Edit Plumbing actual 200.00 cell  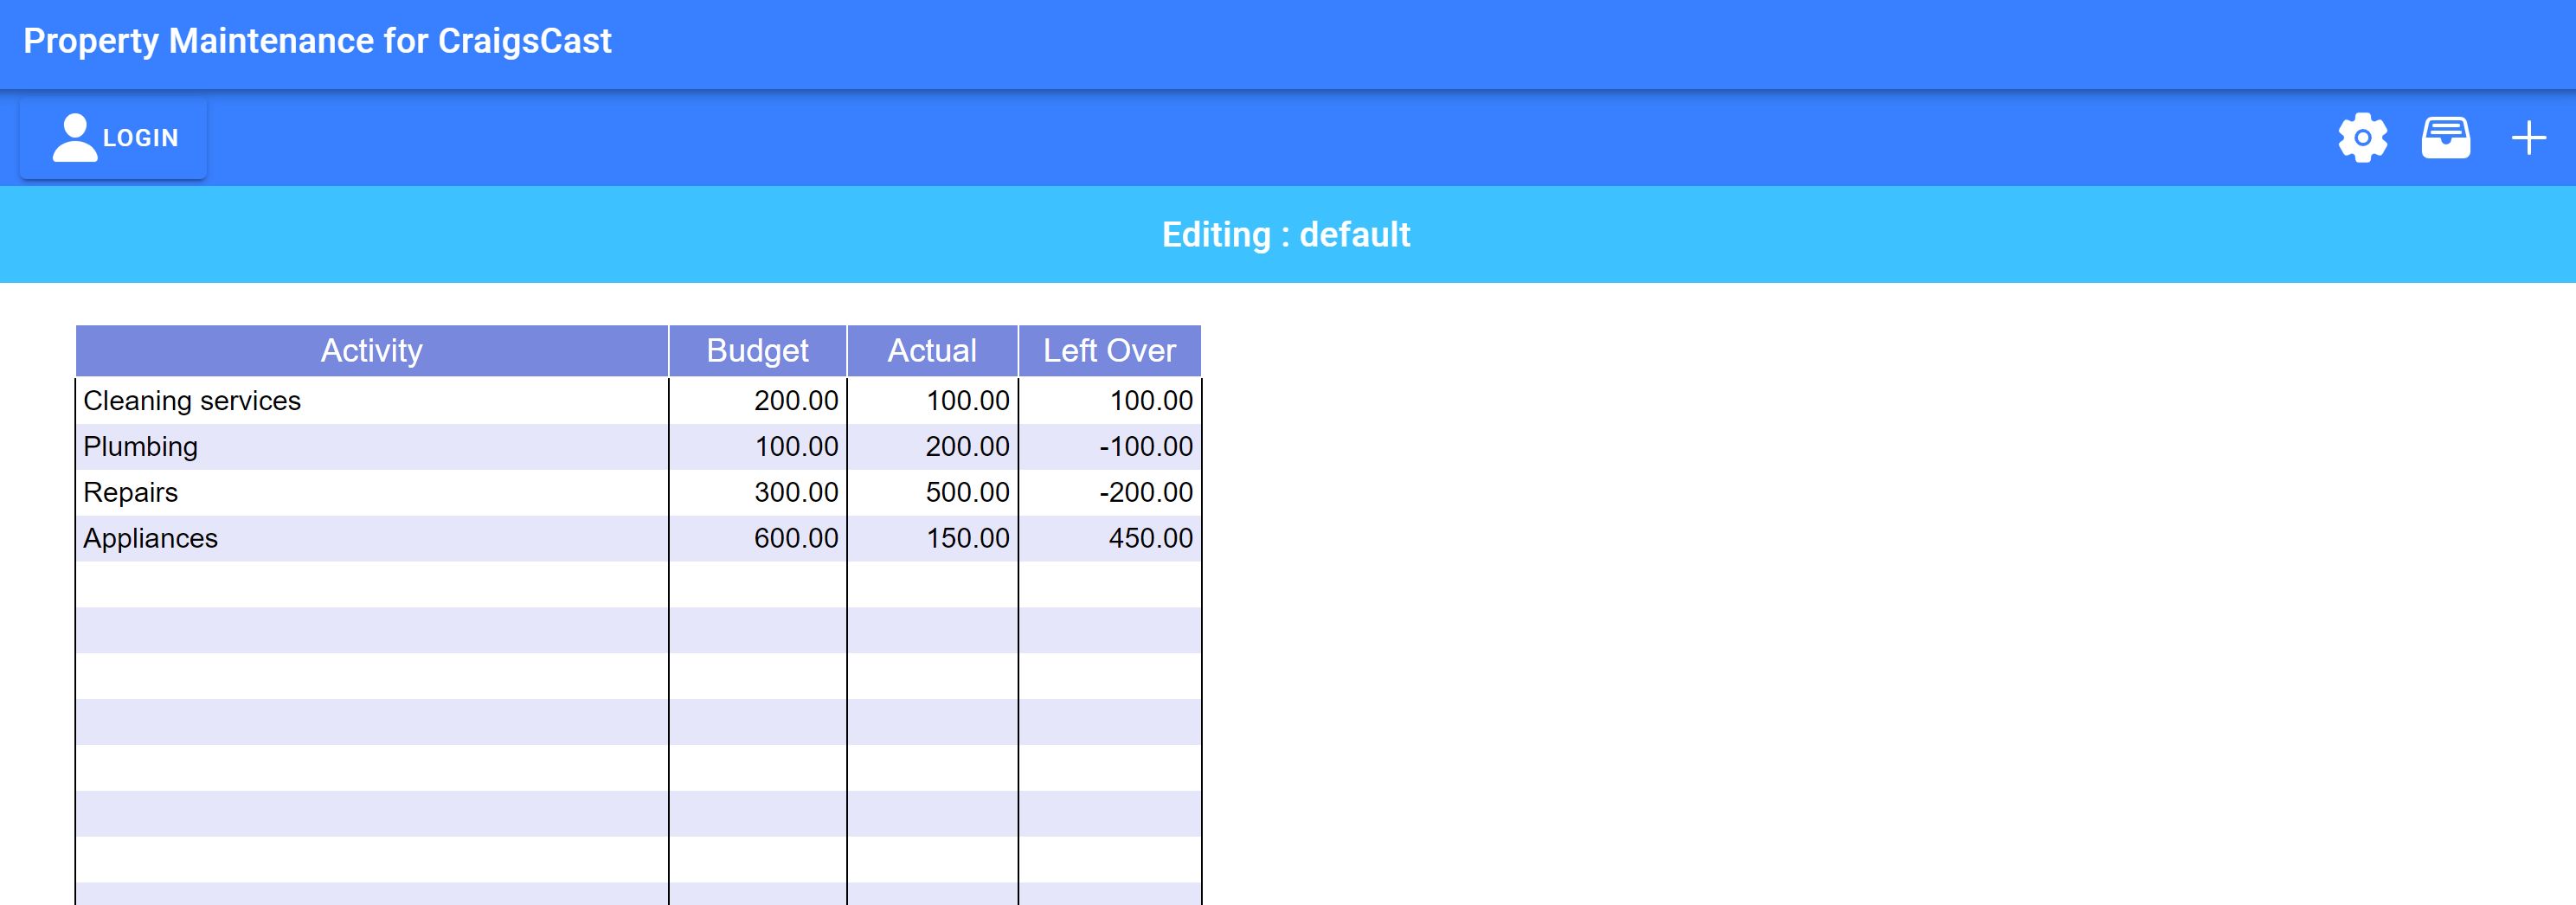point(932,447)
